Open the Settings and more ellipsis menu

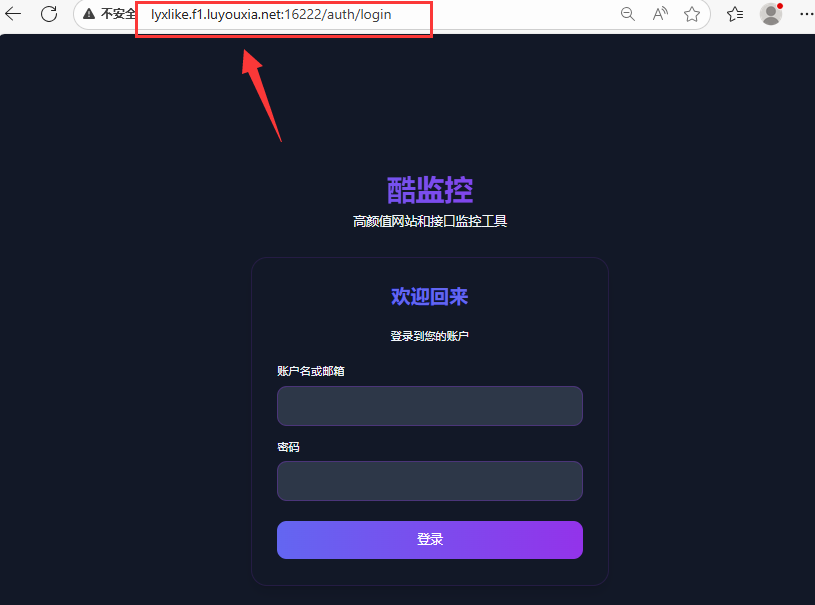(807, 14)
